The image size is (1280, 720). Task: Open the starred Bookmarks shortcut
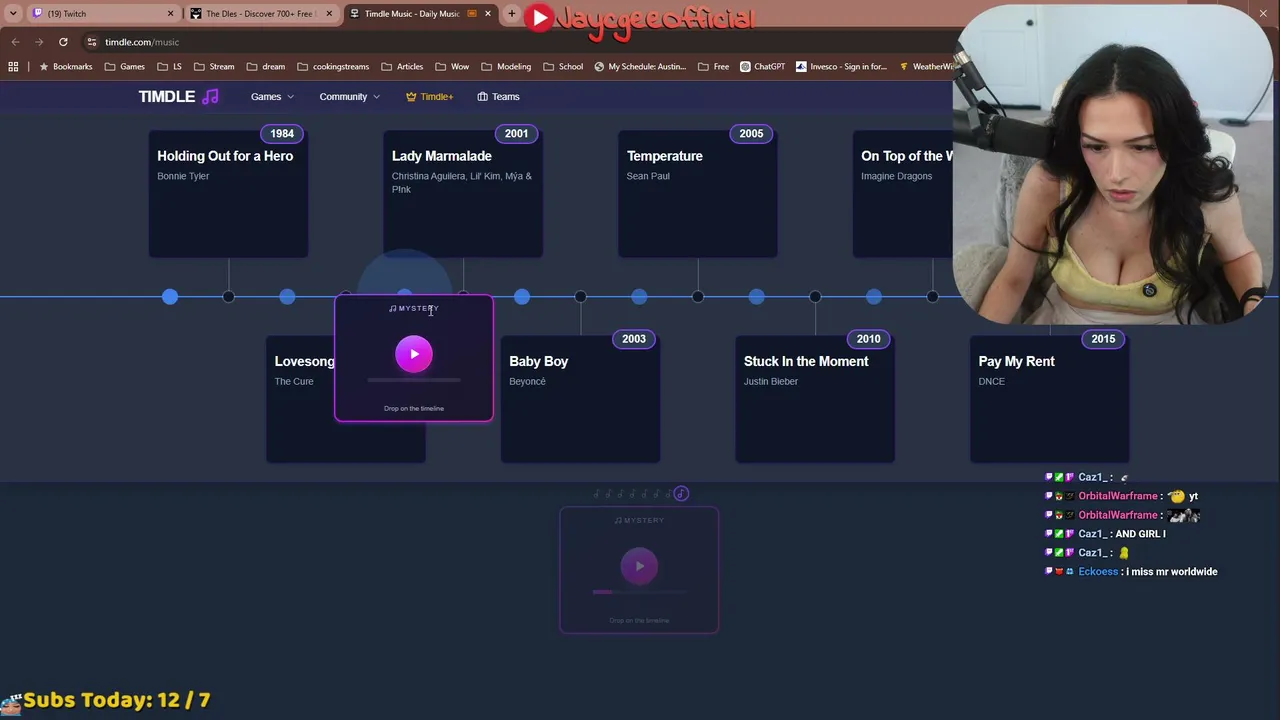click(65, 67)
